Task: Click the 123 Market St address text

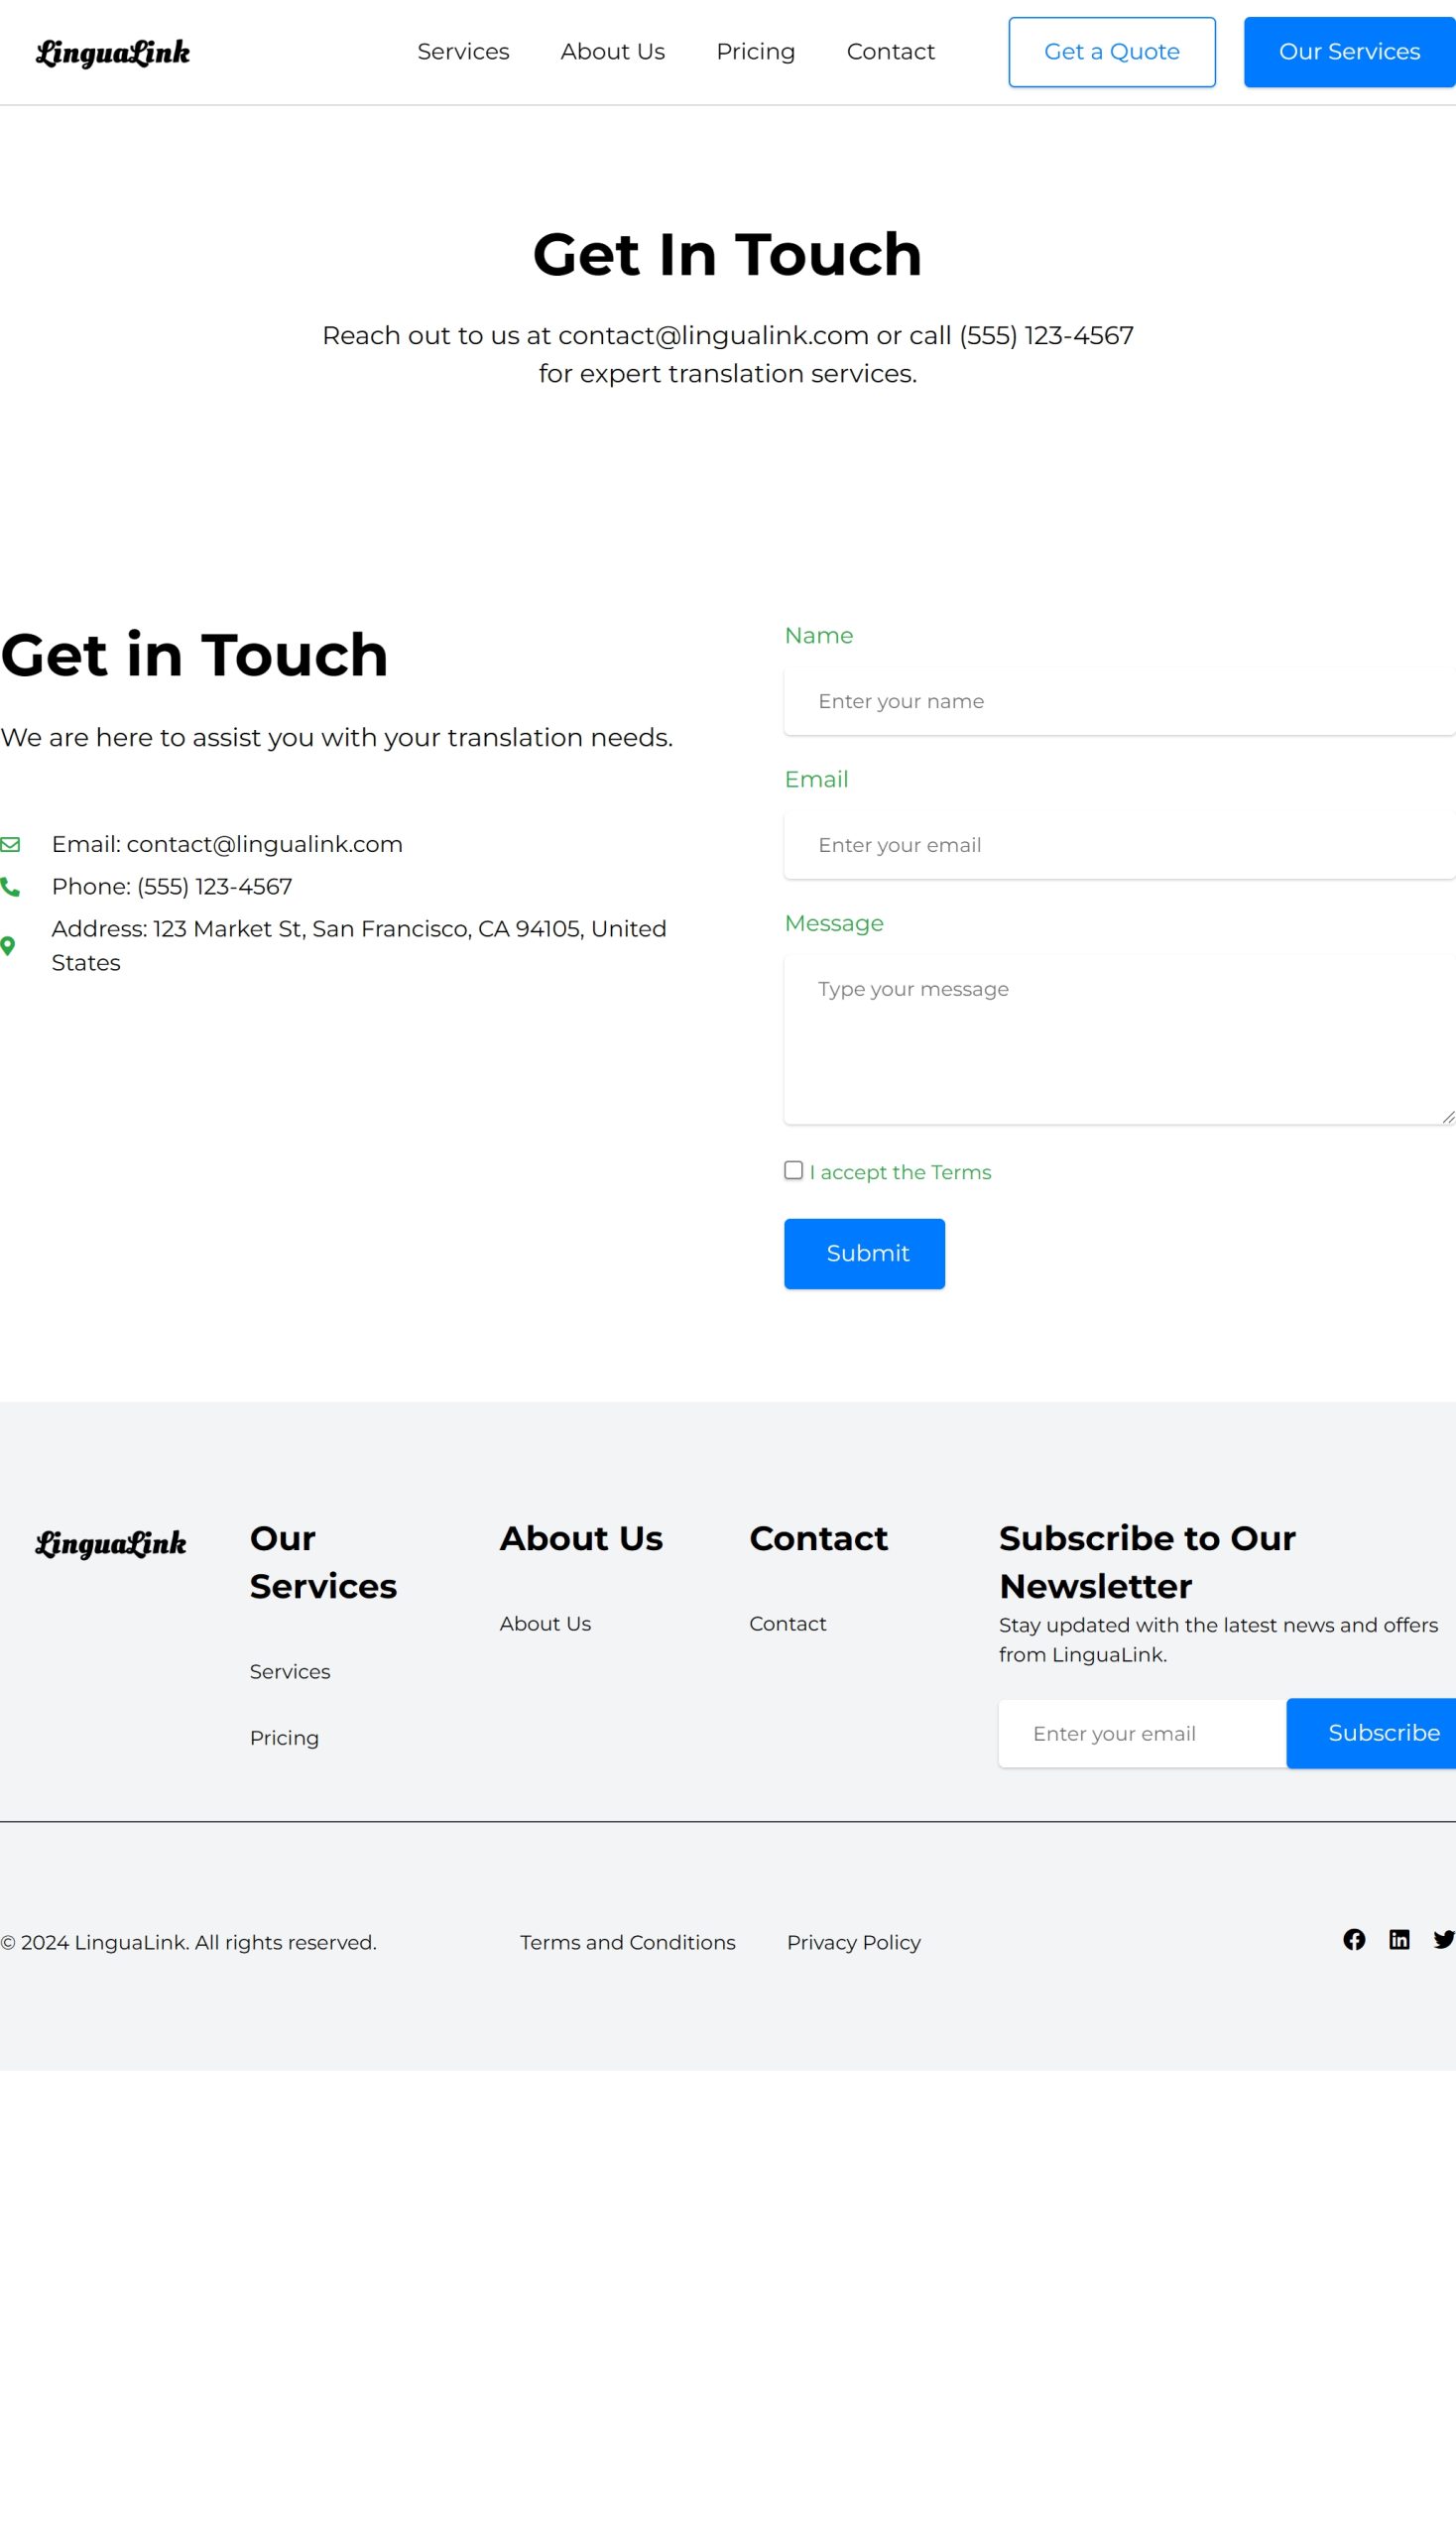Action: click(x=359, y=946)
